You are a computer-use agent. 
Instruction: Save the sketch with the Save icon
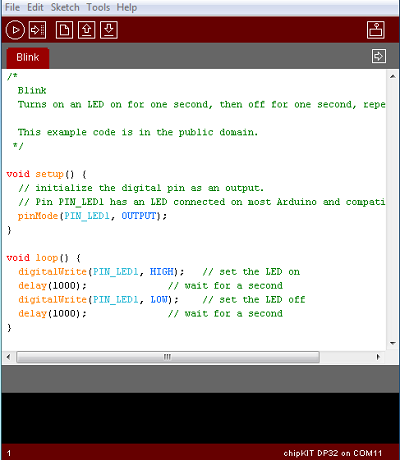pyautogui.click(x=109, y=30)
